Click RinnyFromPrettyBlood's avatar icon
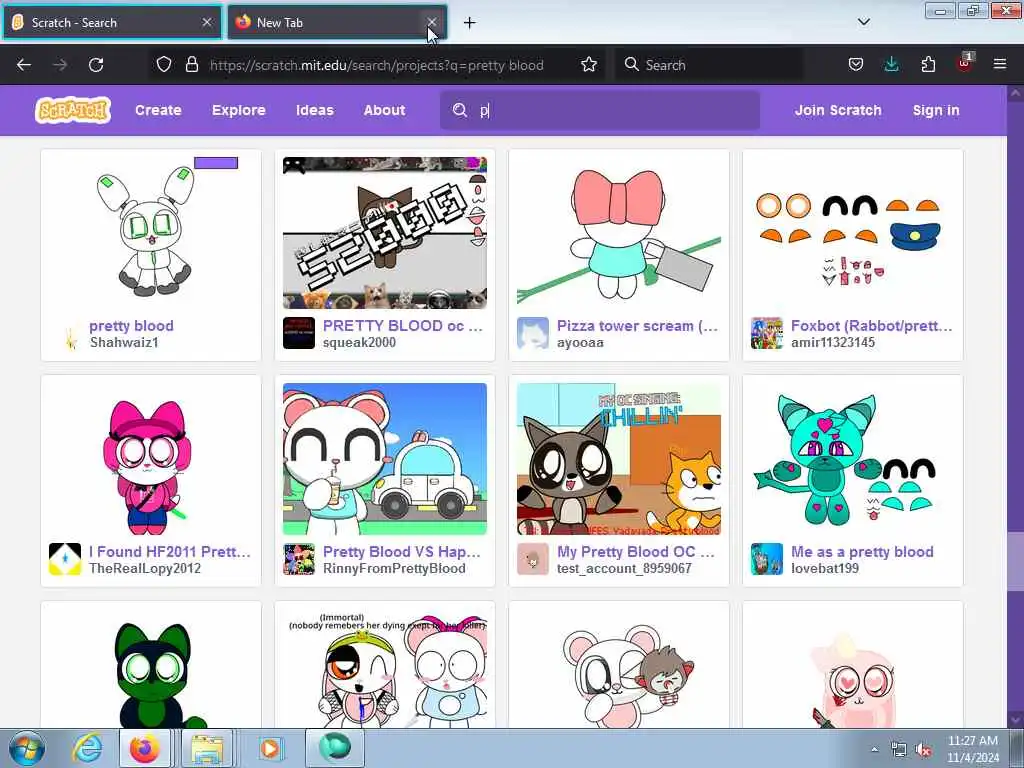The image size is (1024, 768). [299, 559]
